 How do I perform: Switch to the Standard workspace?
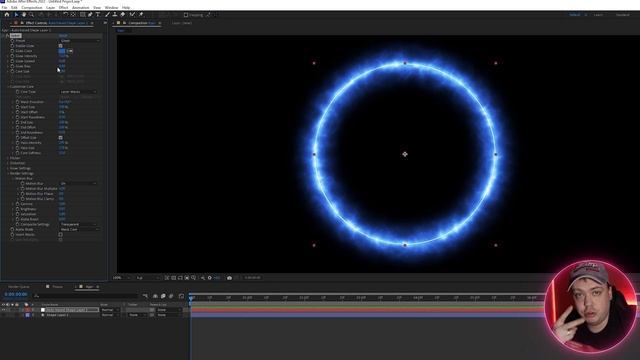click(623, 15)
